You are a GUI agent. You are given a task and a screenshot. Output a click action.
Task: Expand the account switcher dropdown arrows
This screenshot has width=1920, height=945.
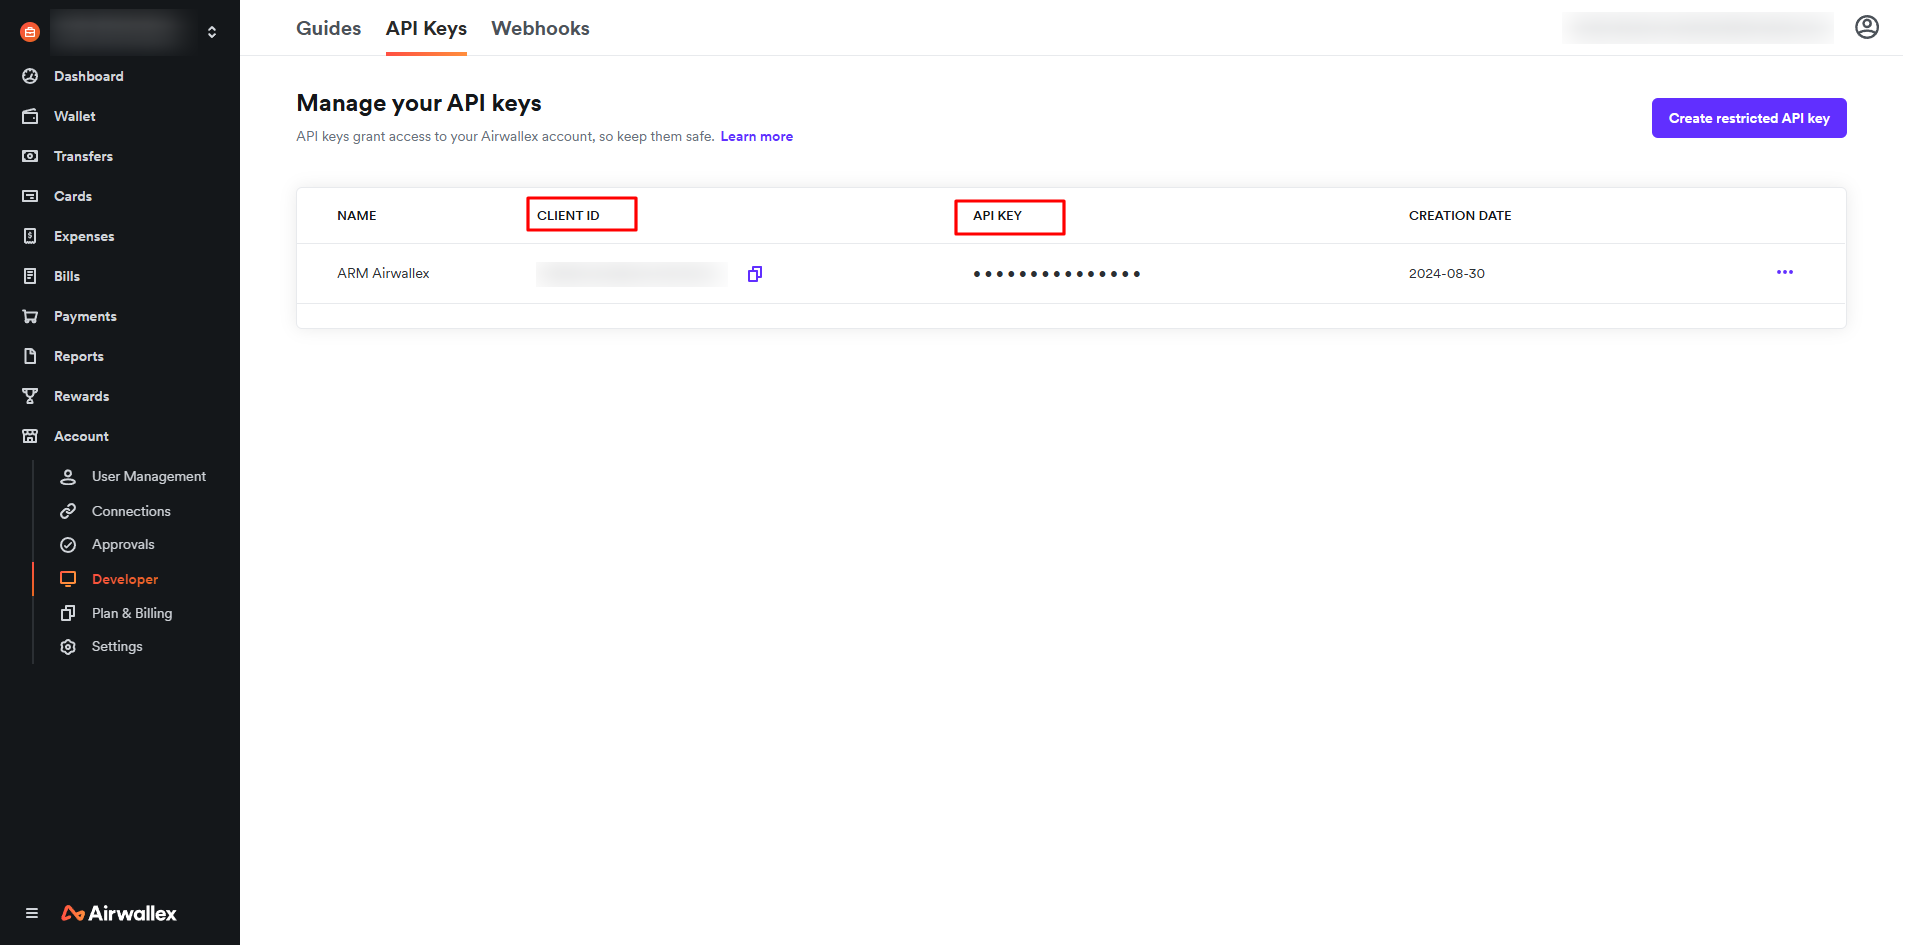(212, 32)
